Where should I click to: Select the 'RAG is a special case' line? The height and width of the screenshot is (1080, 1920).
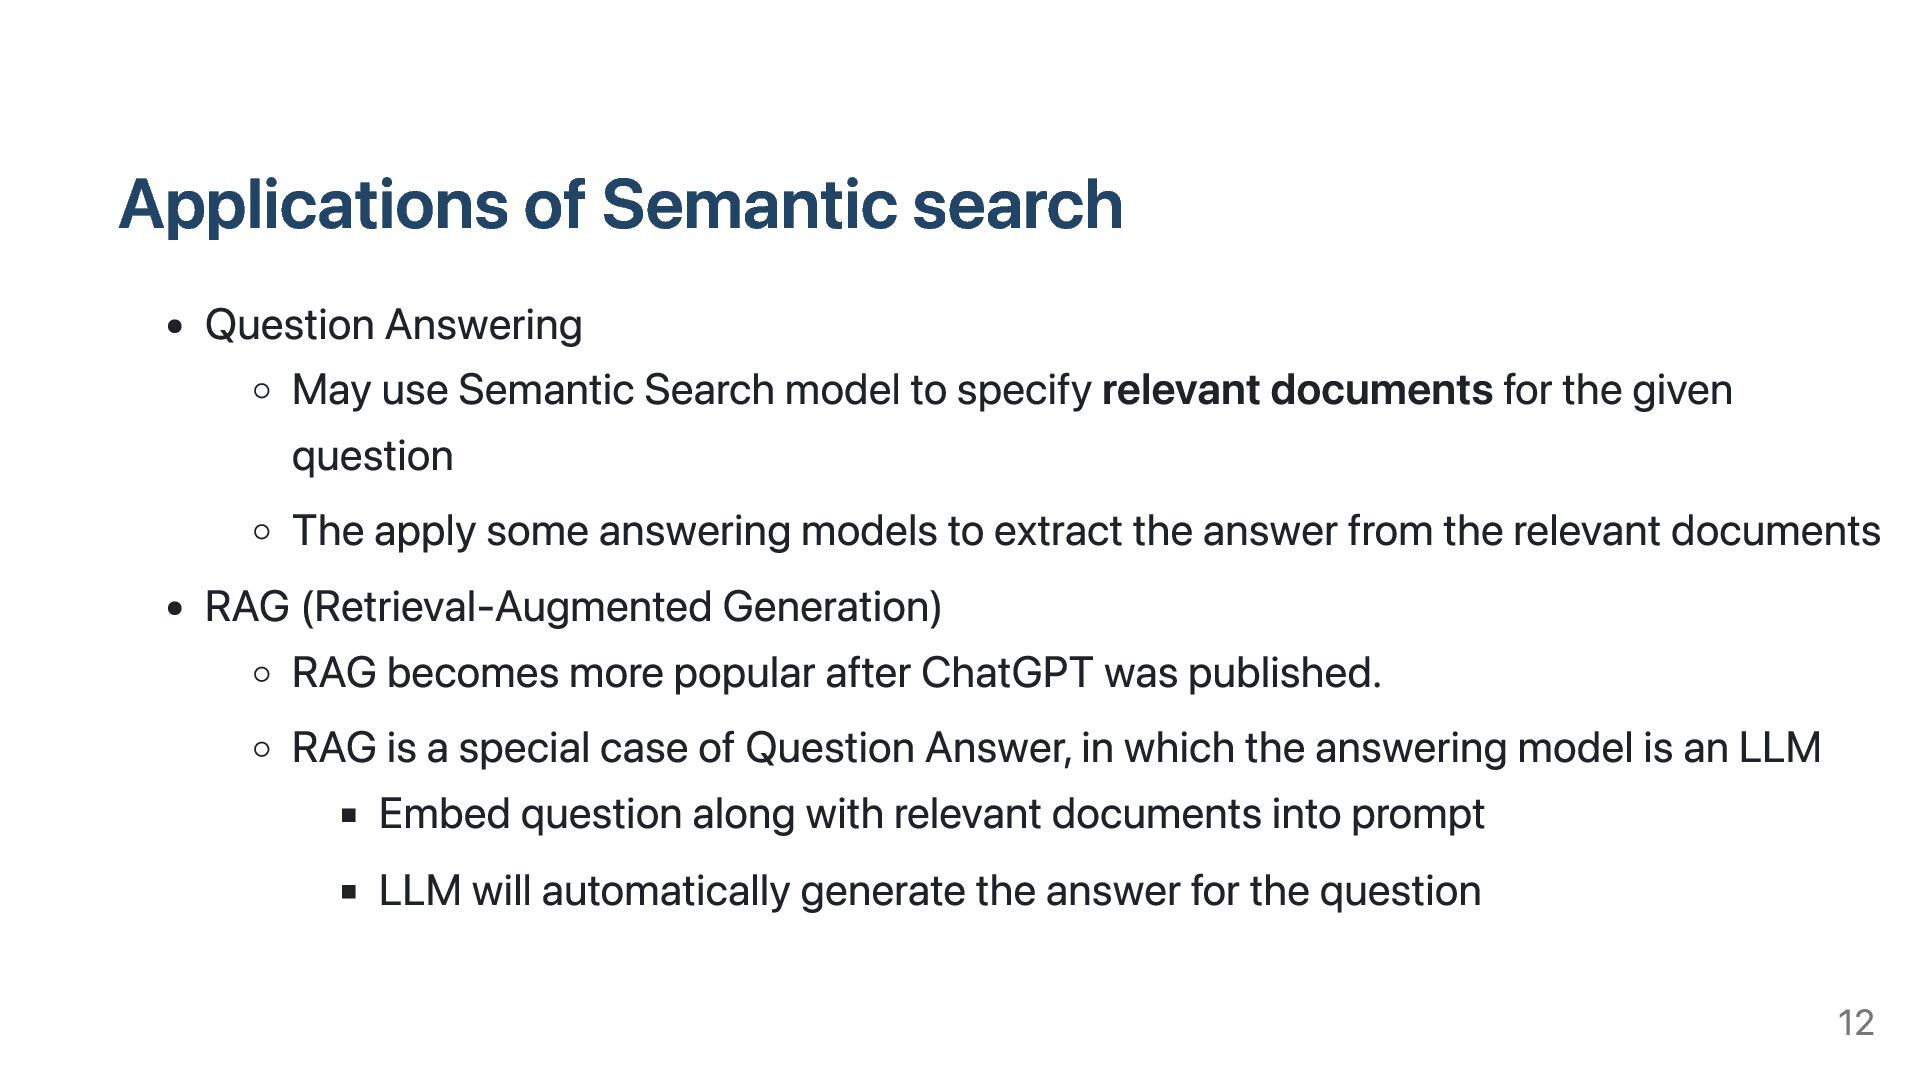pos(1056,748)
